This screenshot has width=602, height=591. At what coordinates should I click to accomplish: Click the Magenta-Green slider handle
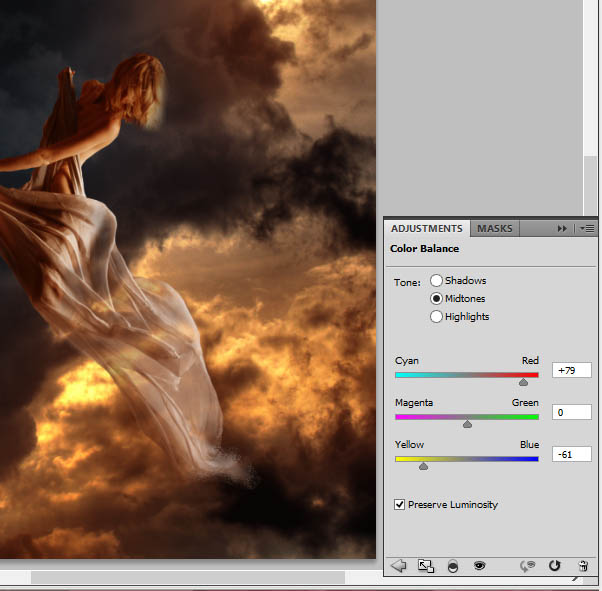coord(467,424)
